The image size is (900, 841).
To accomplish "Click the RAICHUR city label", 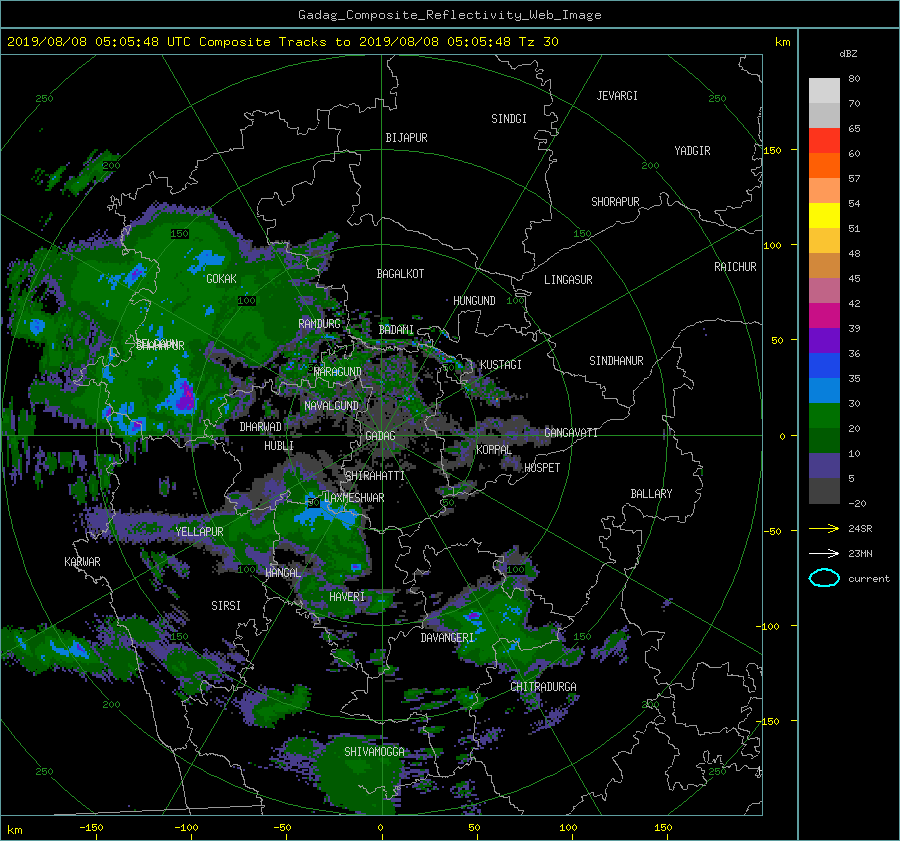I will pos(735,267).
